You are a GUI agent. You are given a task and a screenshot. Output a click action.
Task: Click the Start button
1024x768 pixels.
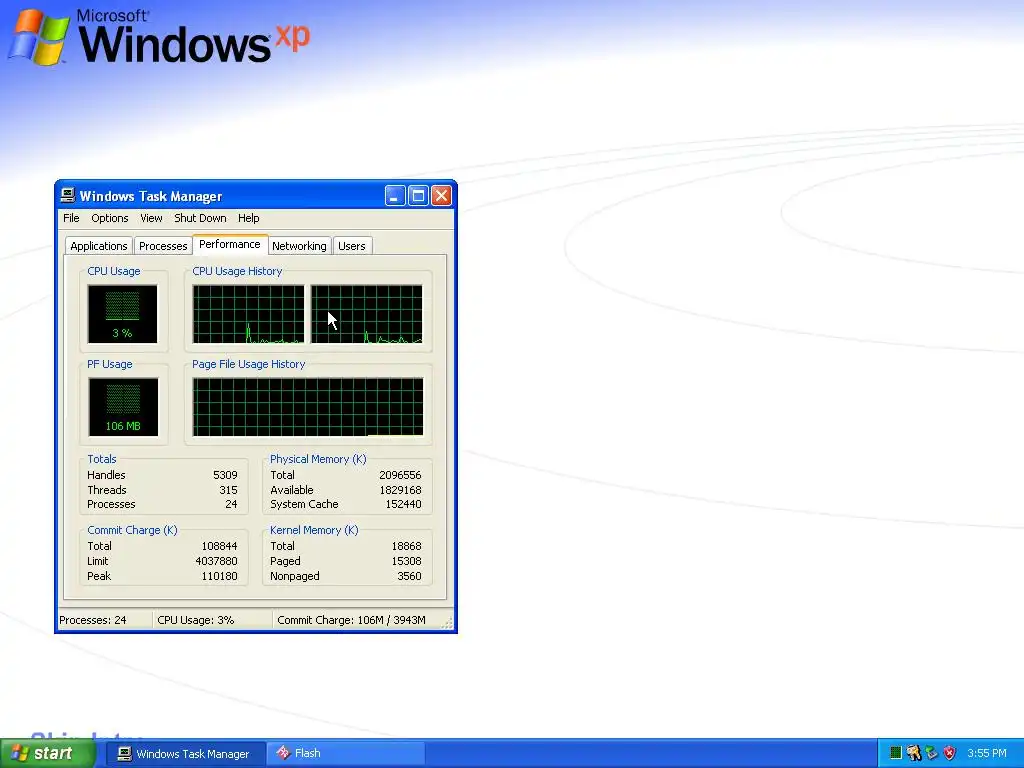(x=47, y=753)
